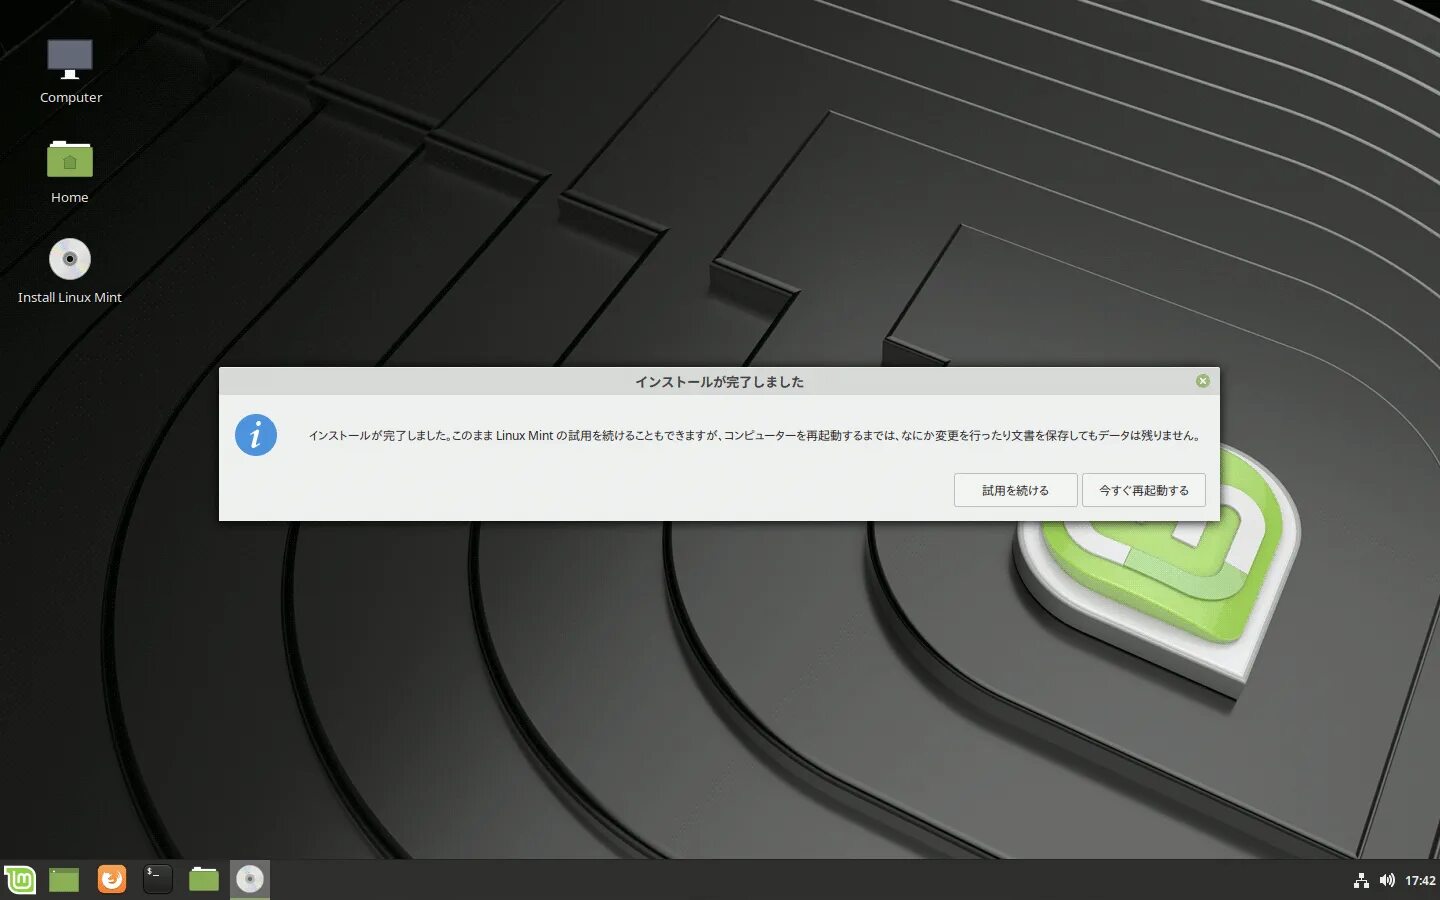Viewport: 1440px width, 900px height.
Task: Select the installer window in taskbar
Action: coord(250,880)
